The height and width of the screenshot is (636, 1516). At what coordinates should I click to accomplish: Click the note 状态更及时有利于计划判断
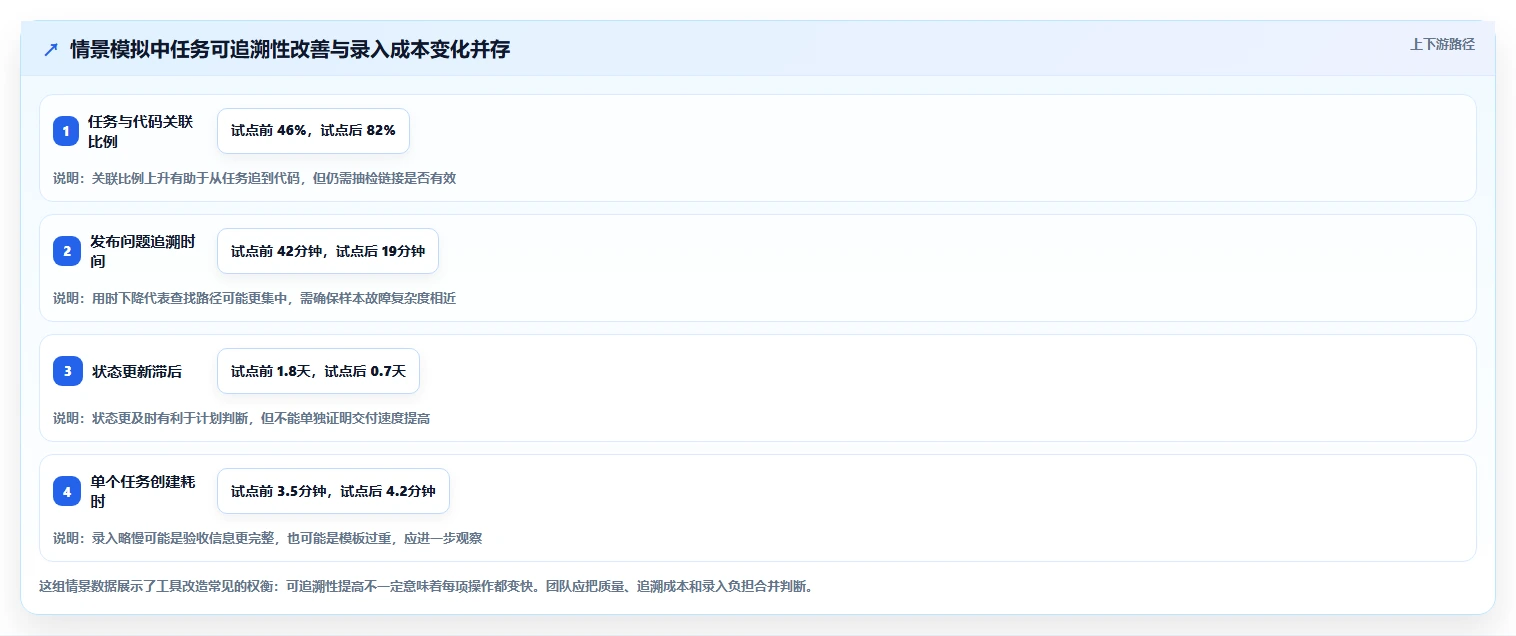241,418
